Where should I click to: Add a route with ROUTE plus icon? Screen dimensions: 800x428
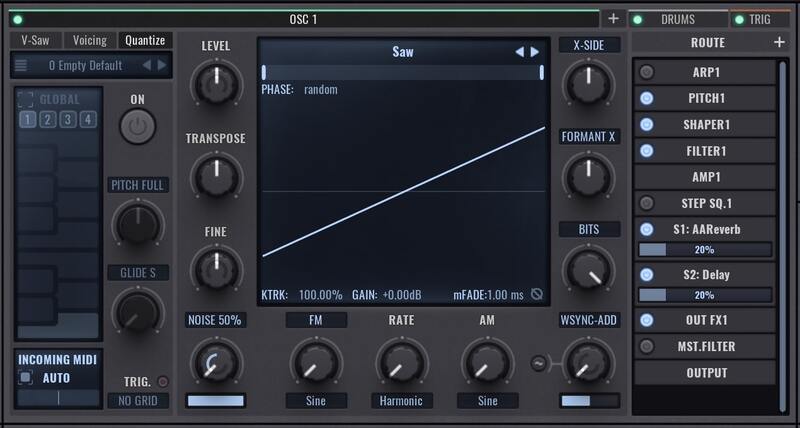coord(779,42)
